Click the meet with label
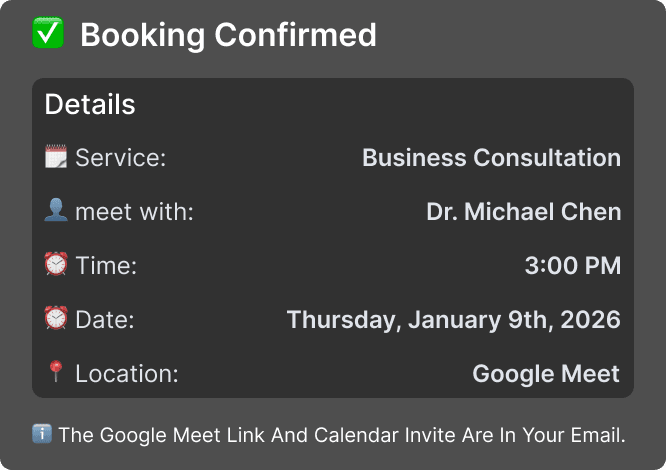 click(134, 212)
